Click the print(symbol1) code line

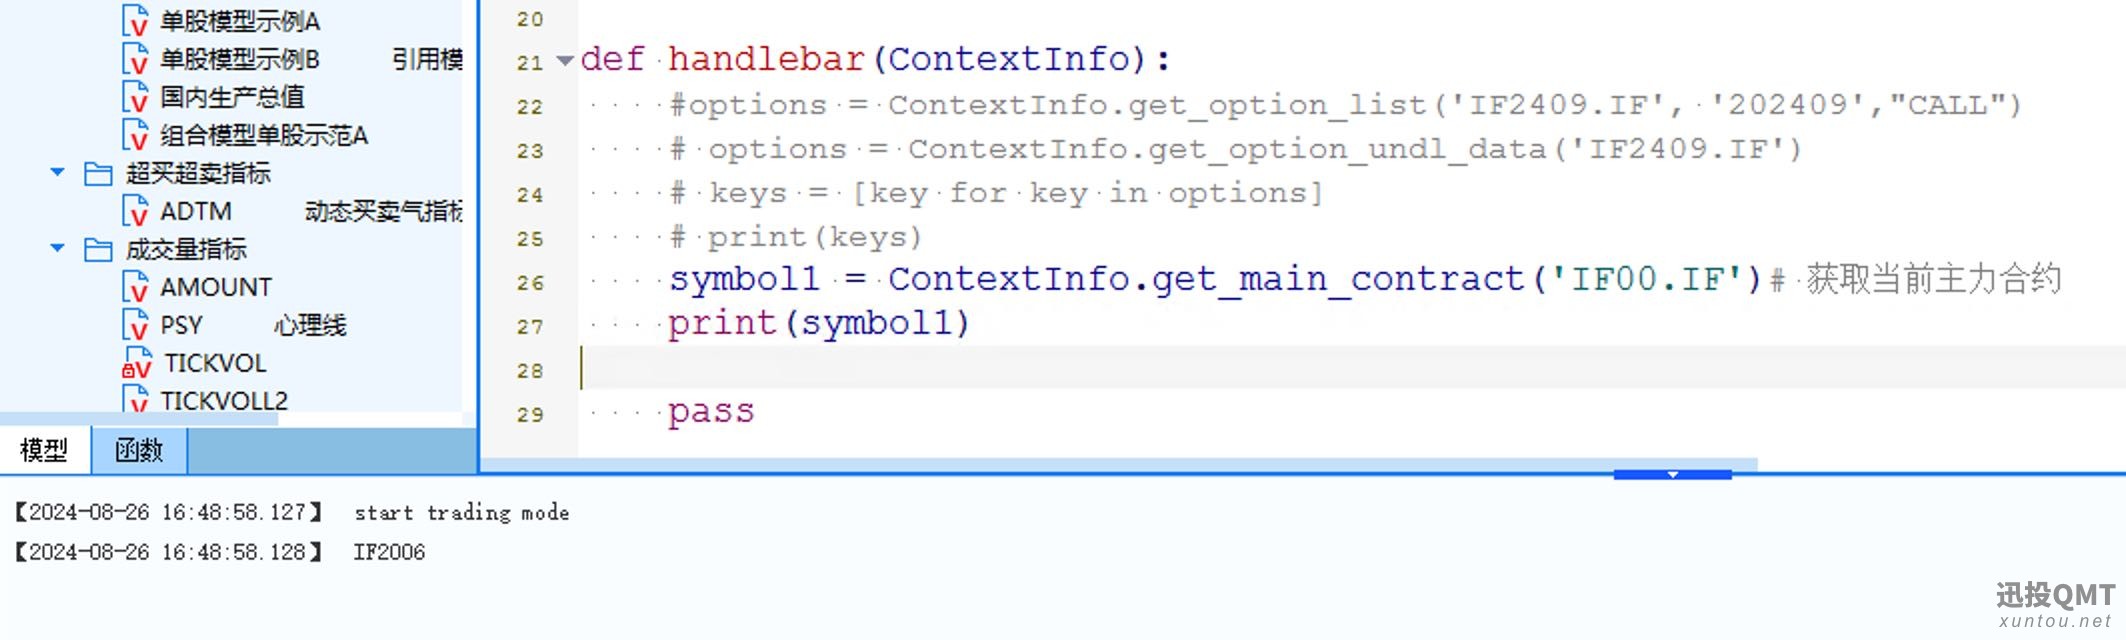click(x=818, y=323)
